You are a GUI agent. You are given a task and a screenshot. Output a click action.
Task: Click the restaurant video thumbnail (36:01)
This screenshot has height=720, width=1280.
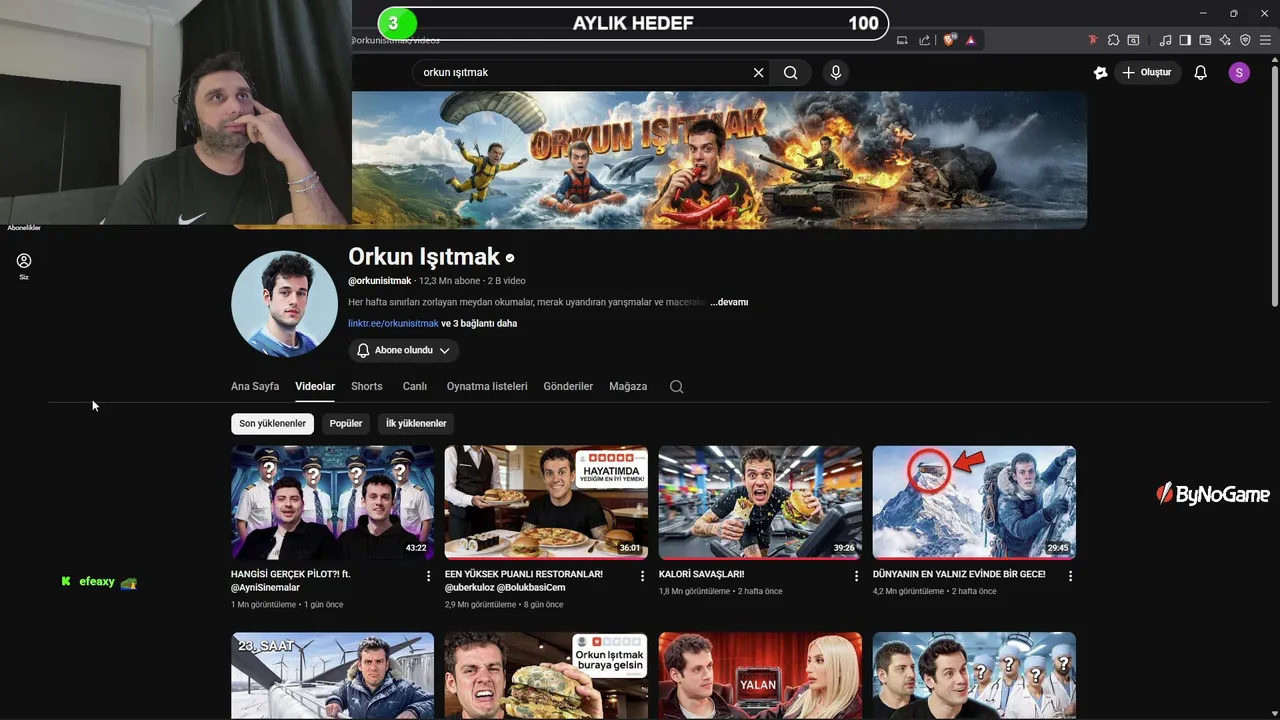[546, 502]
